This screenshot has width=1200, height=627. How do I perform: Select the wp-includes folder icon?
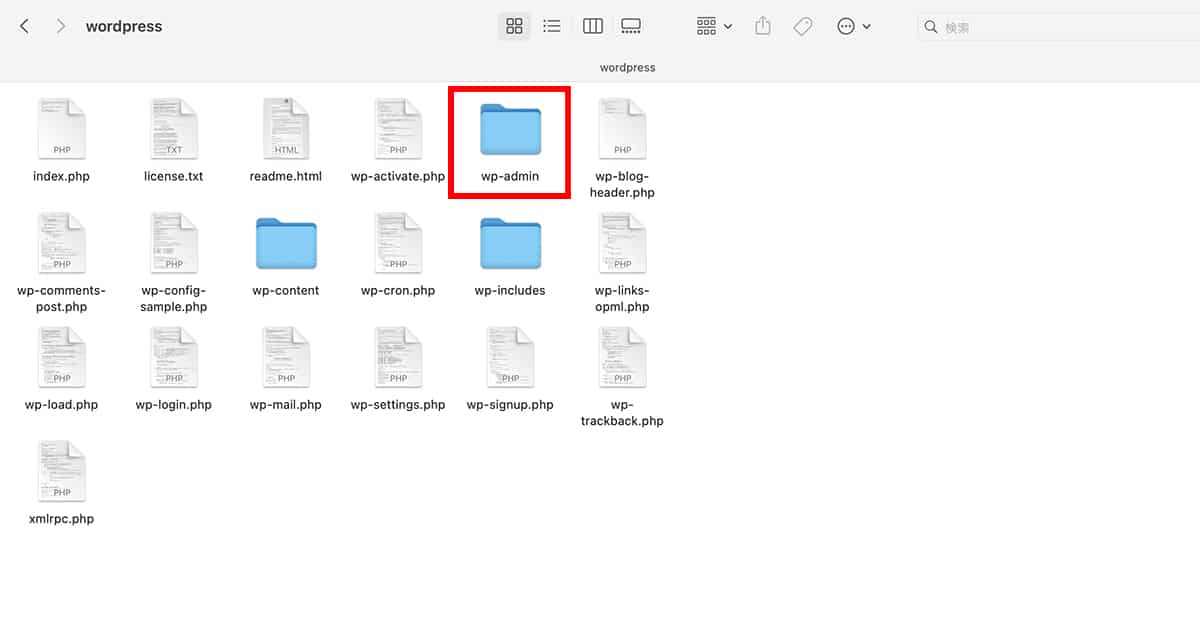pyautogui.click(x=510, y=244)
